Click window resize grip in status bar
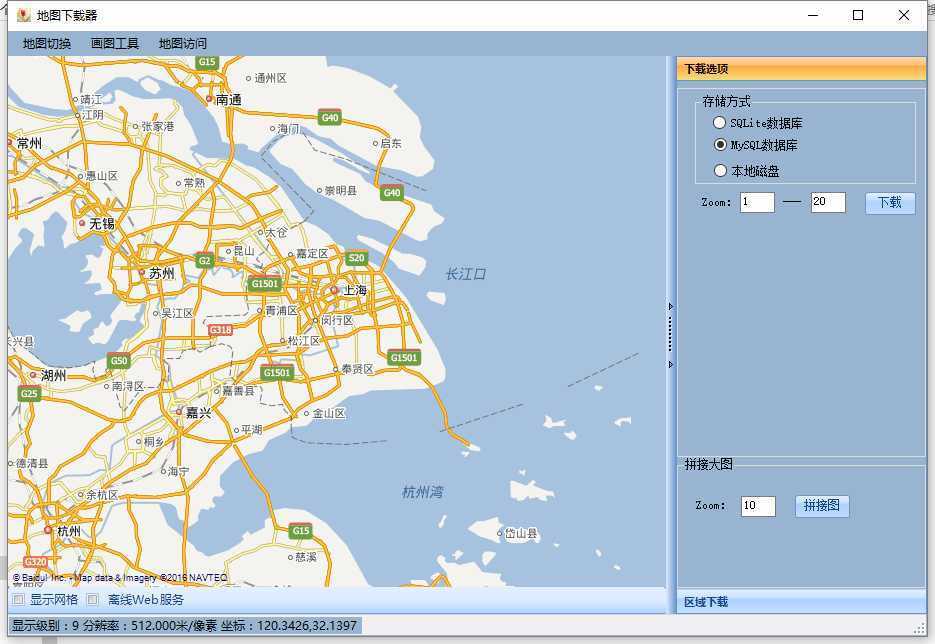 point(919,628)
